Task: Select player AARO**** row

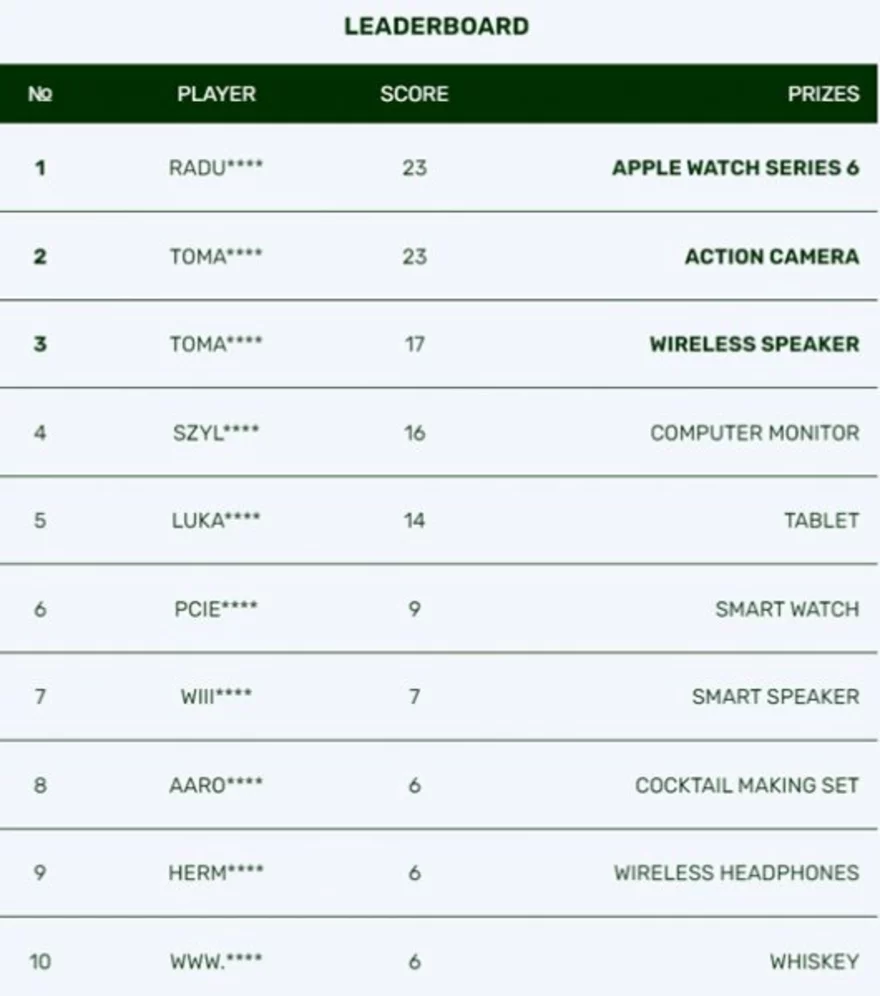Action: [x=216, y=785]
